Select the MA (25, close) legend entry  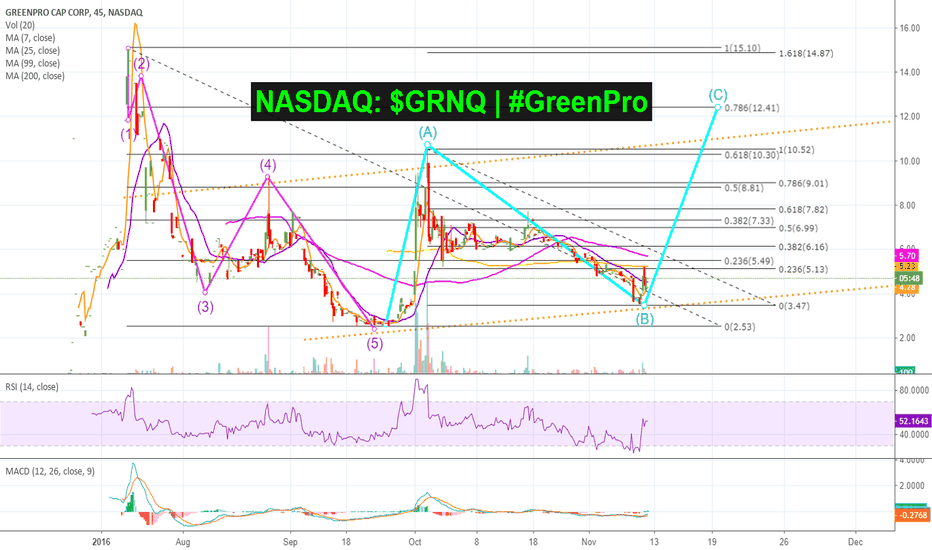(33, 51)
